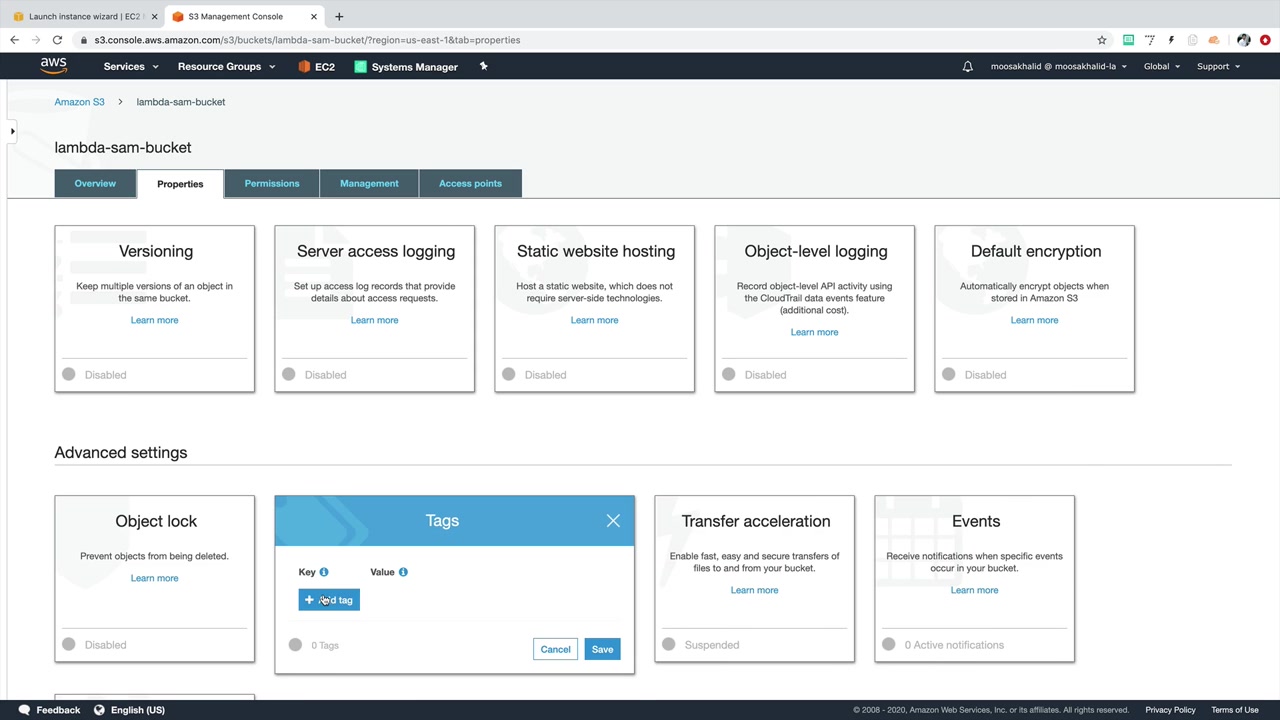The image size is (1280, 720).
Task: Open EC2 shortcut in the navbar
Action: (x=316, y=67)
